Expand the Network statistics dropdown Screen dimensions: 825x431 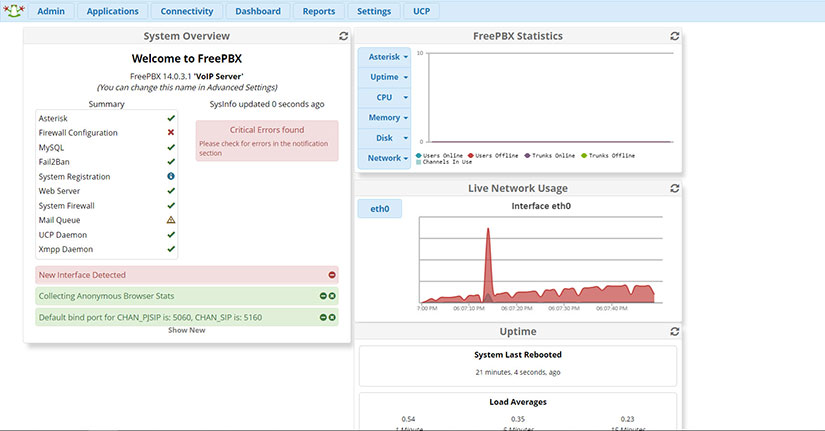tap(384, 158)
